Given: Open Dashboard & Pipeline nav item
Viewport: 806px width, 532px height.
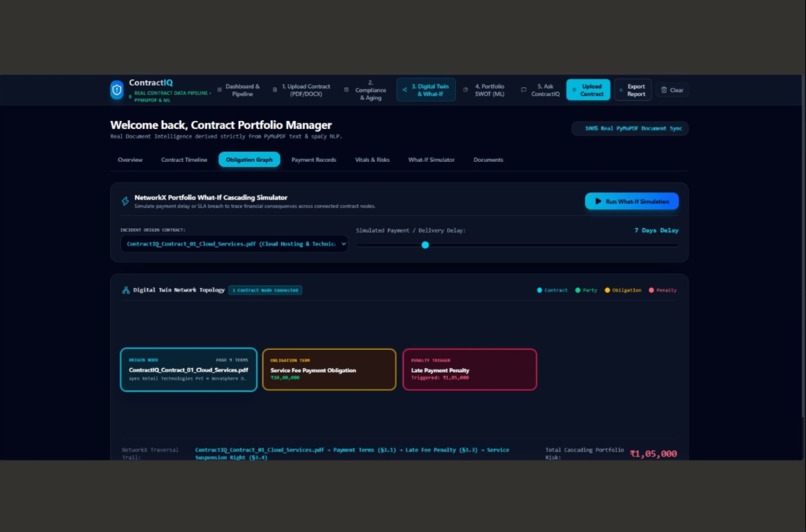Looking at the screenshot, I should pyautogui.click(x=238, y=90).
